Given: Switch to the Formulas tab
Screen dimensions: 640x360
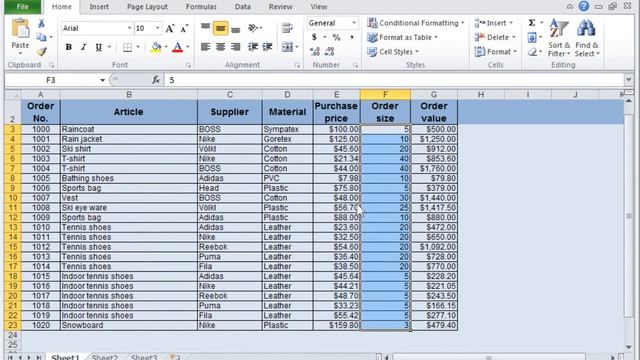Looking at the screenshot, I should tap(201, 7).
